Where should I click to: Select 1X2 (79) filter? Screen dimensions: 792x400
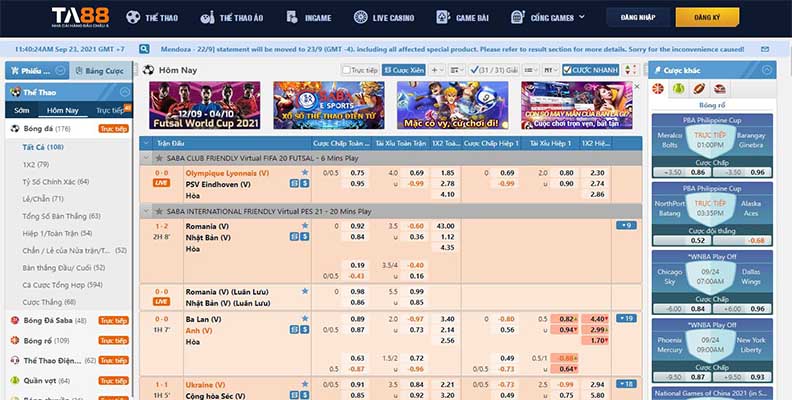coord(35,164)
